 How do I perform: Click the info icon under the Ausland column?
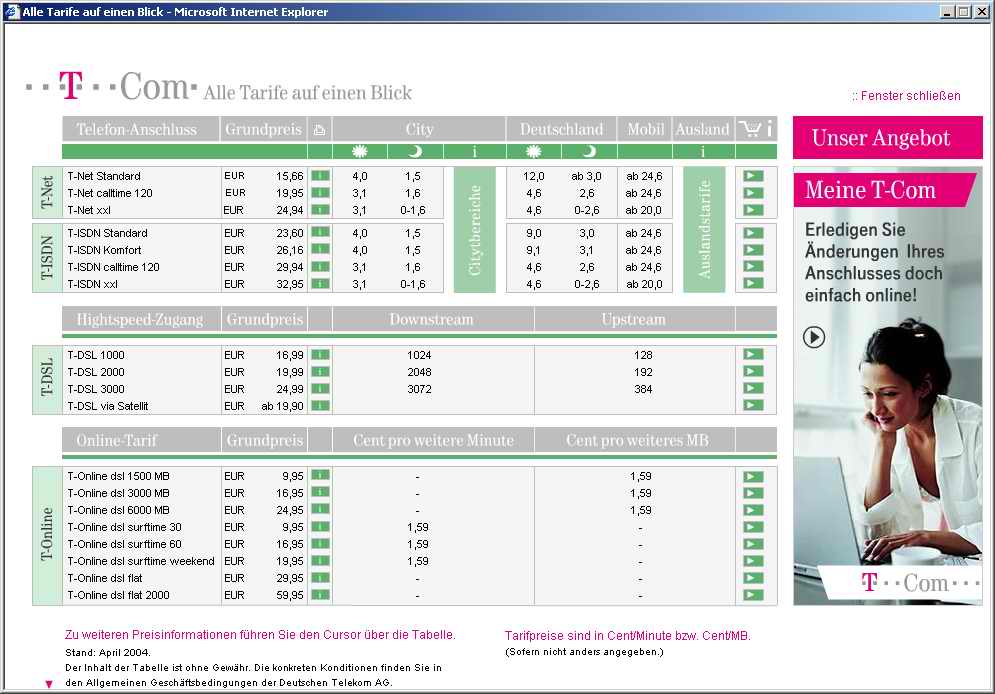pyautogui.click(x=703, y=152)
